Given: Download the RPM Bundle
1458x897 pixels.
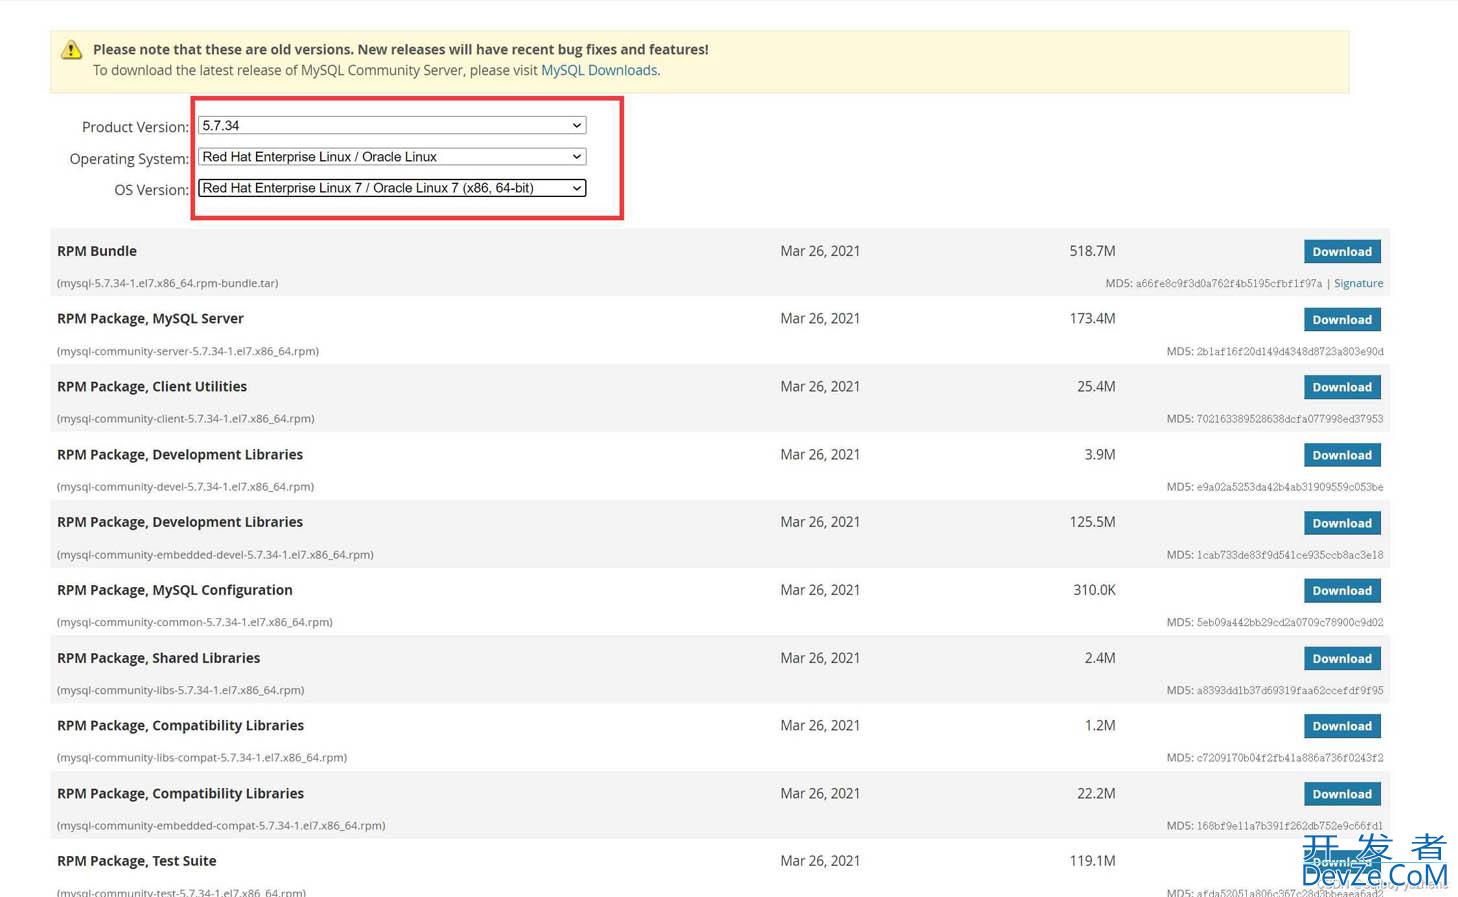Looking at the screenshot, I should 1342,252.
